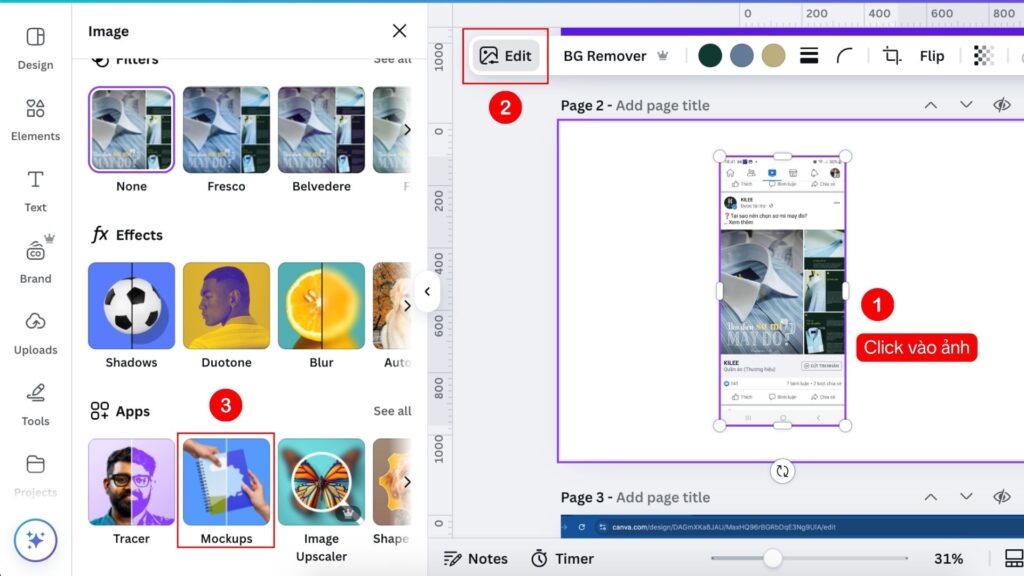The height and width of the screenshot is (576, 1024).
Task: Apply the None filter thumbnail
Action: pyautogui.click(x=131, y=130)
